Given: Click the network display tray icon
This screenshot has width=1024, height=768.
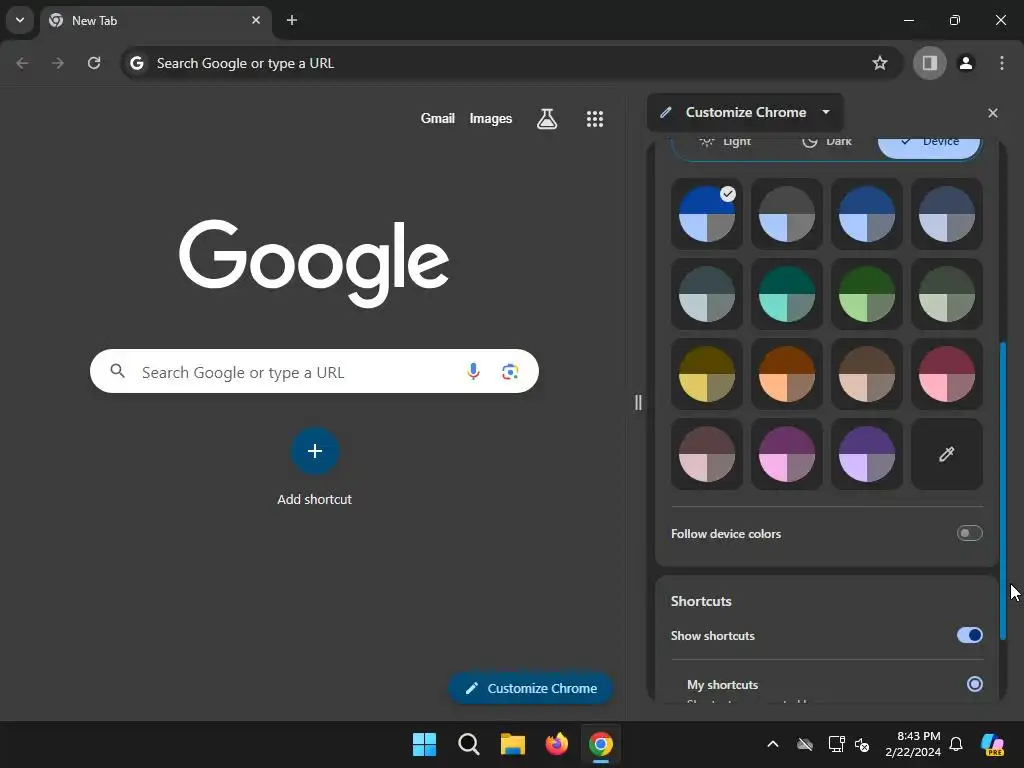Looking at the screenshot, I should pyautogui.click(x=836, y=744).
